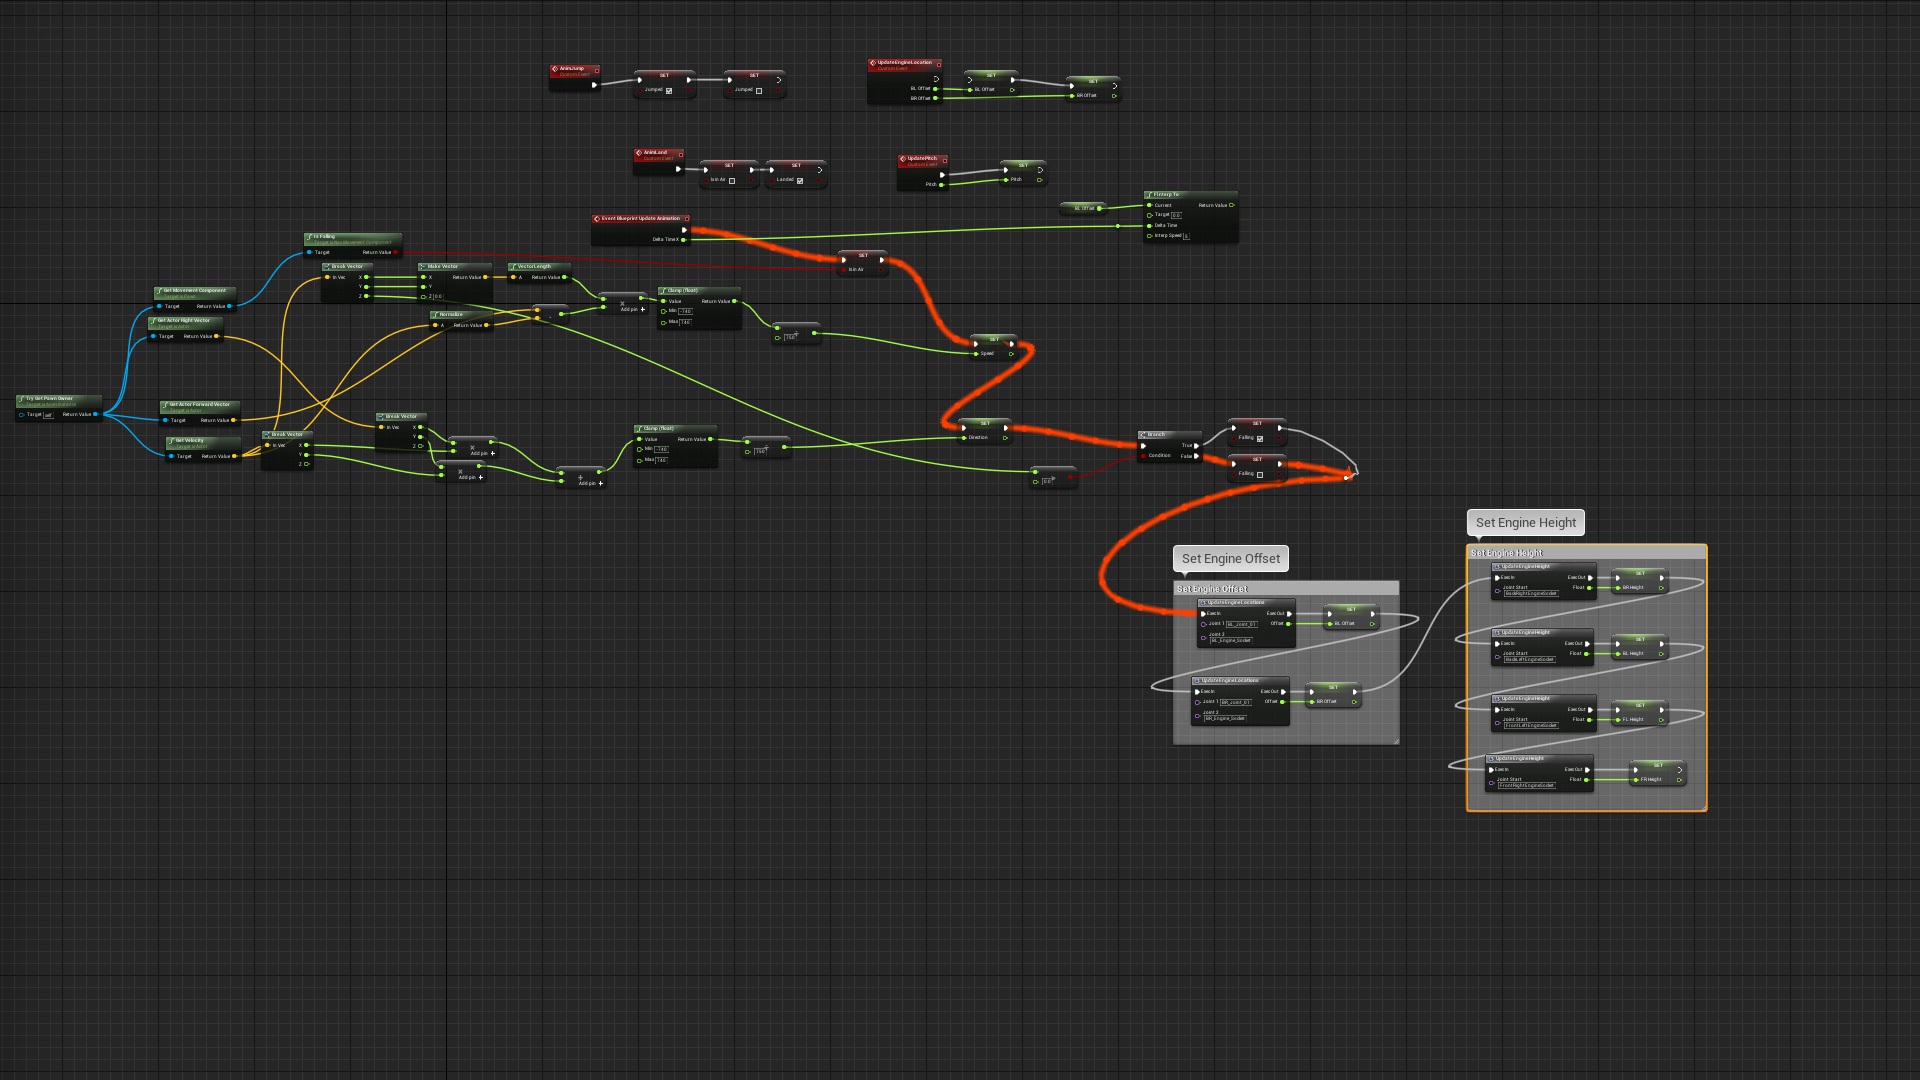Select the AnimJump custom event node
The width and height of the screenshot is (1920, 1080).
[575, 70]
